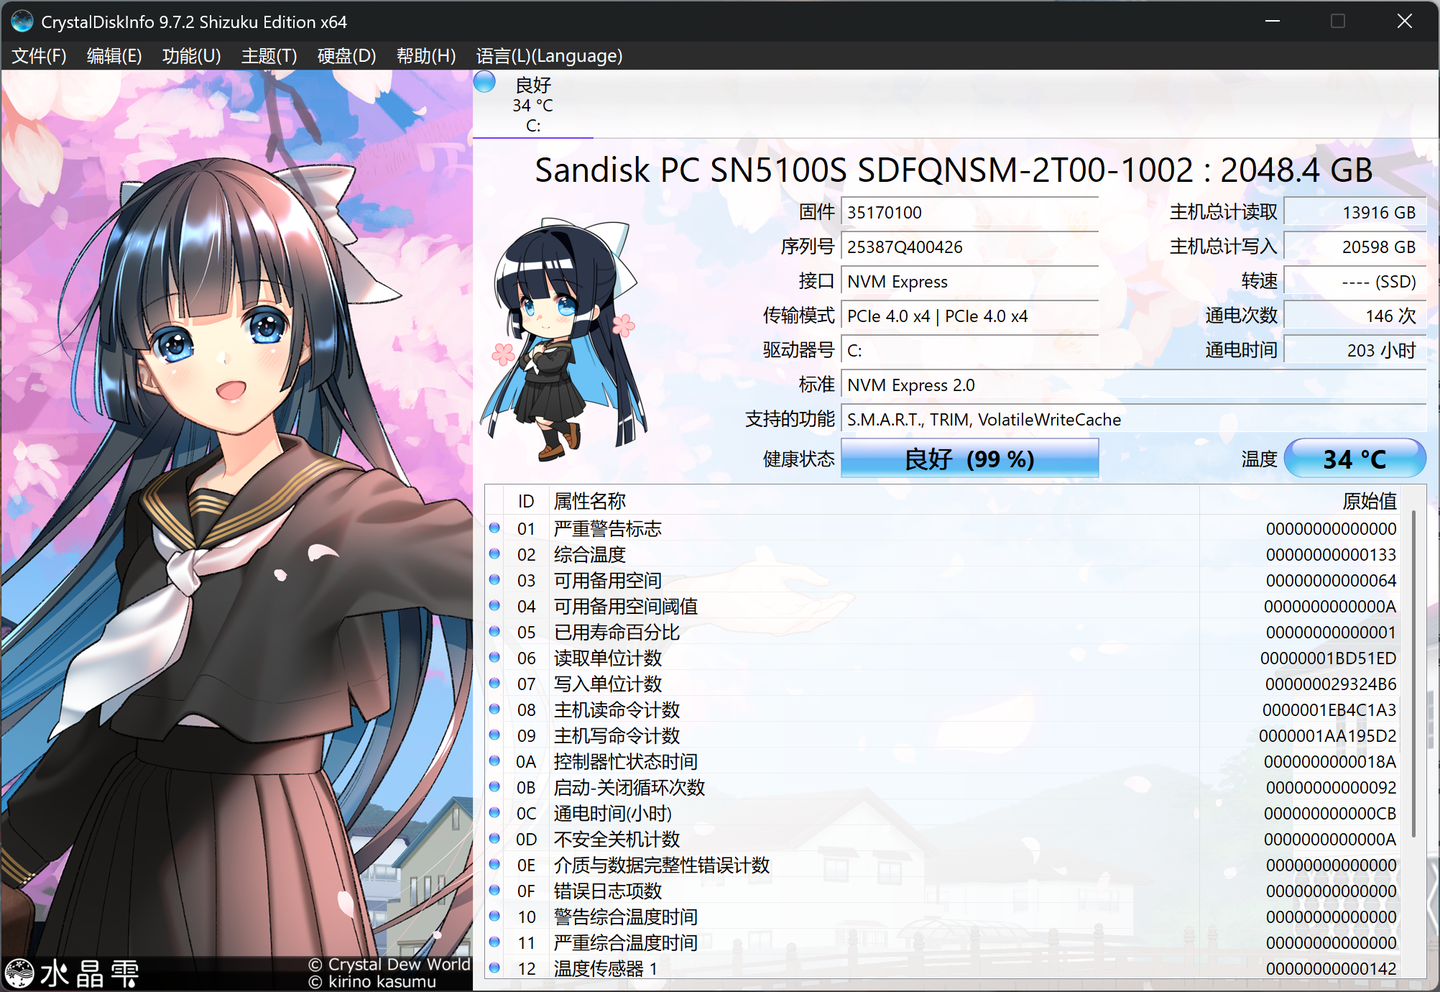
Task: Click the 34 °C temperature button
Action: click(x=1355, y=459)
